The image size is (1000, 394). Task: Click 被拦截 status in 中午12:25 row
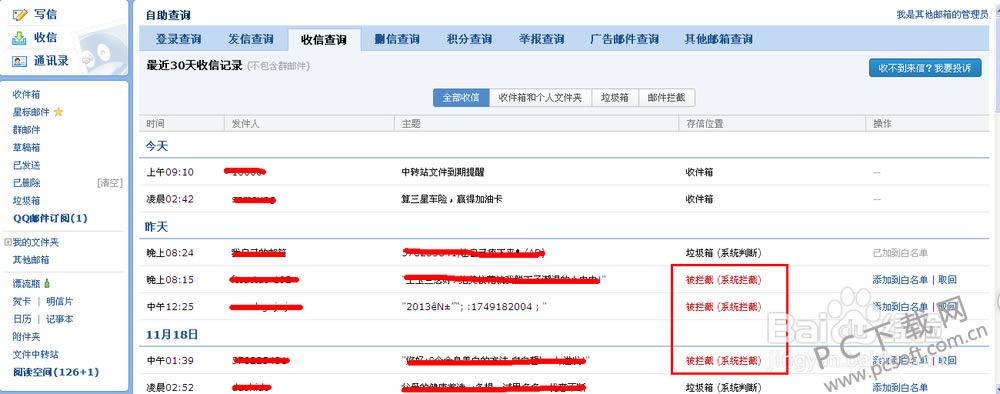(723, 307)
